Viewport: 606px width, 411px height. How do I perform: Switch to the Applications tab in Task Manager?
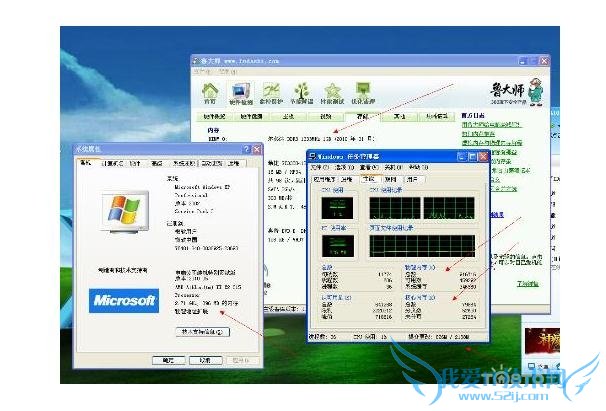pyautogui.click(x=325, y=179)
